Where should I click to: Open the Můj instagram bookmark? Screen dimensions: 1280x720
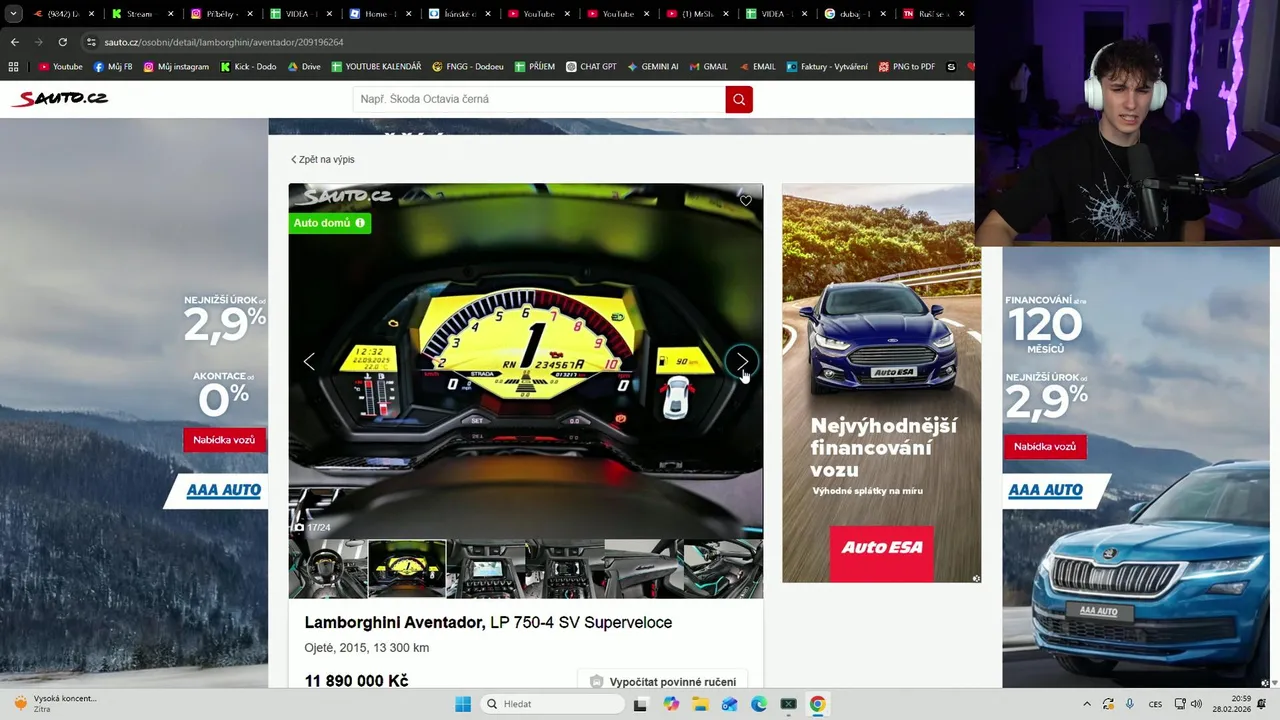[x=176, y=67]
